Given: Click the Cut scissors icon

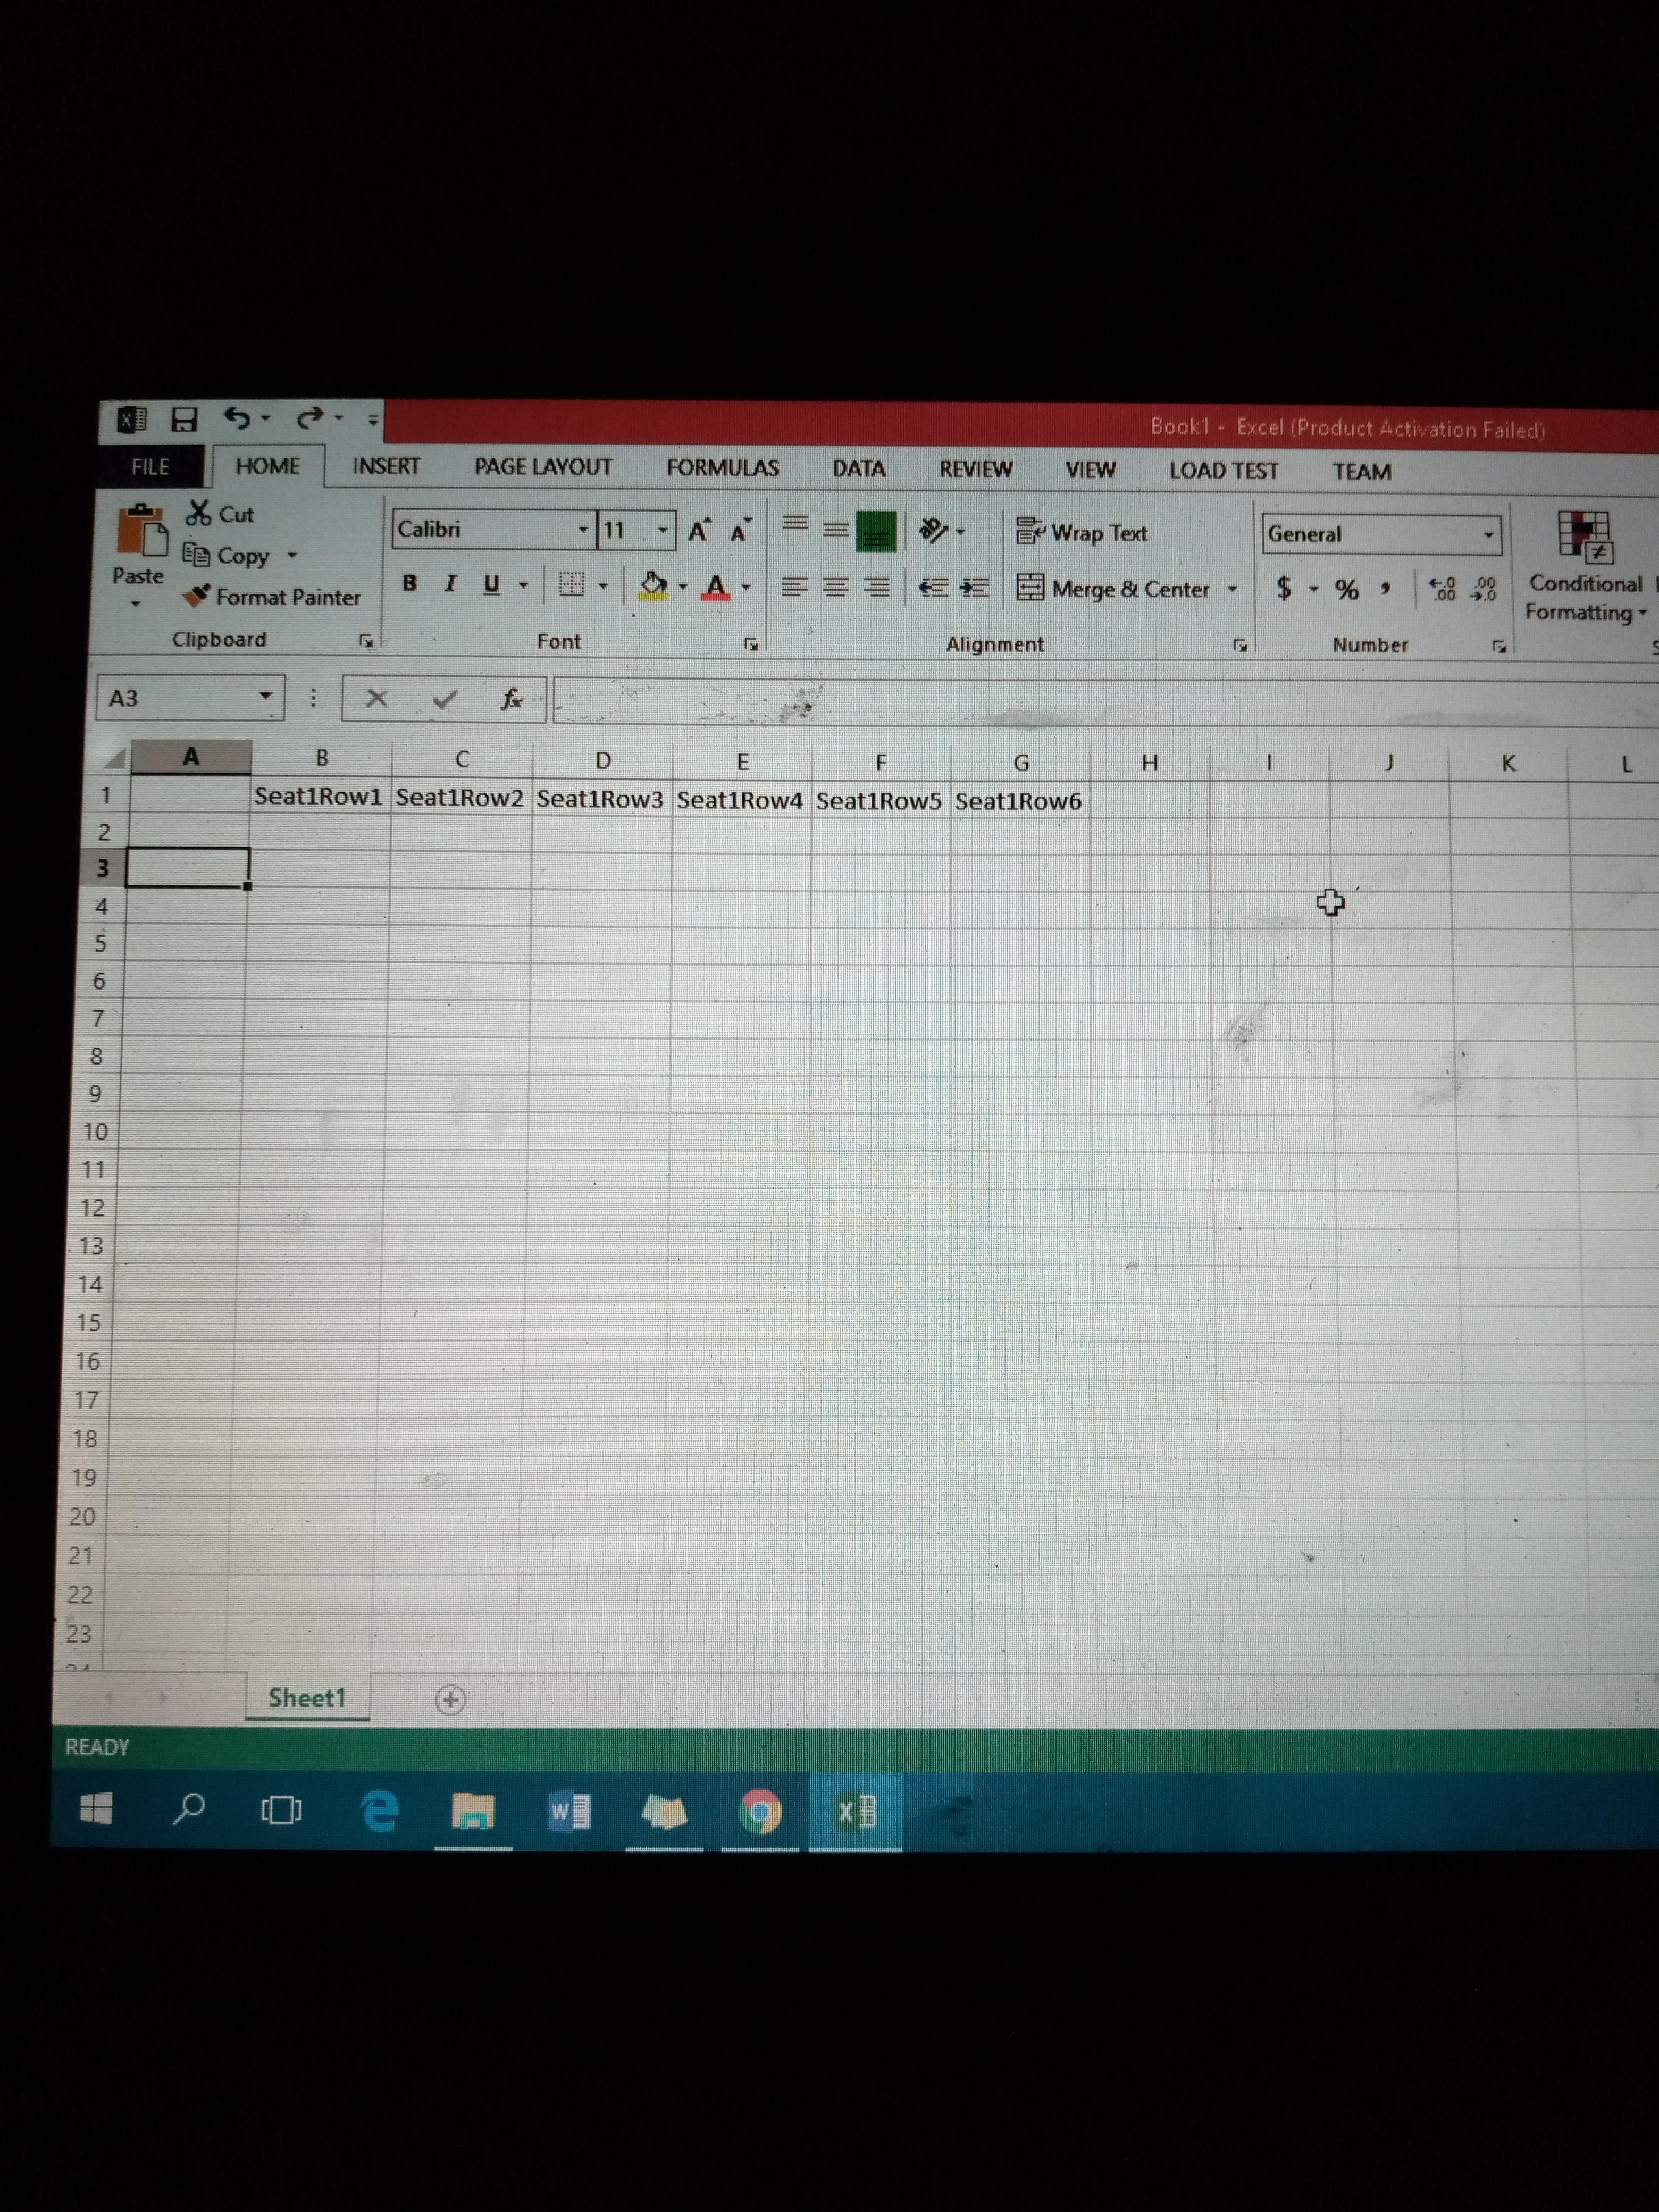Looking at the screenshot, I should pyautogui.click(x=199, y=513).
